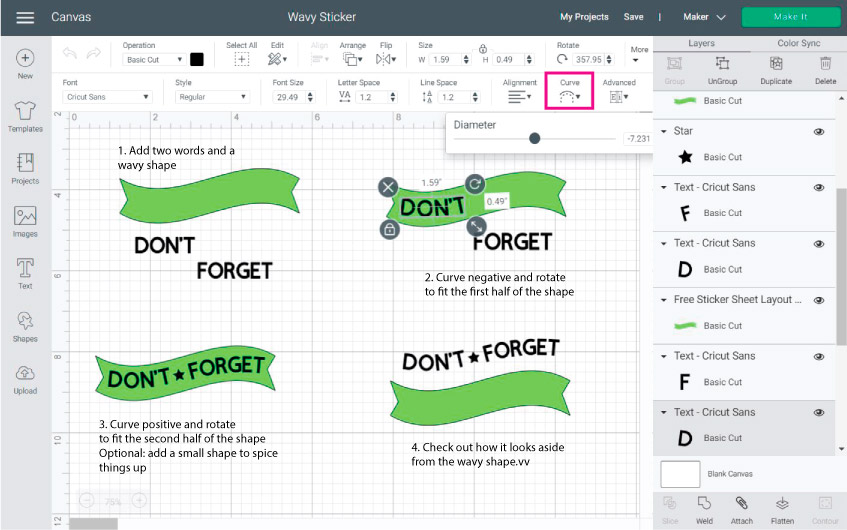Open the Flip options
The image size is (847, 530).
(x=386, y=59)
